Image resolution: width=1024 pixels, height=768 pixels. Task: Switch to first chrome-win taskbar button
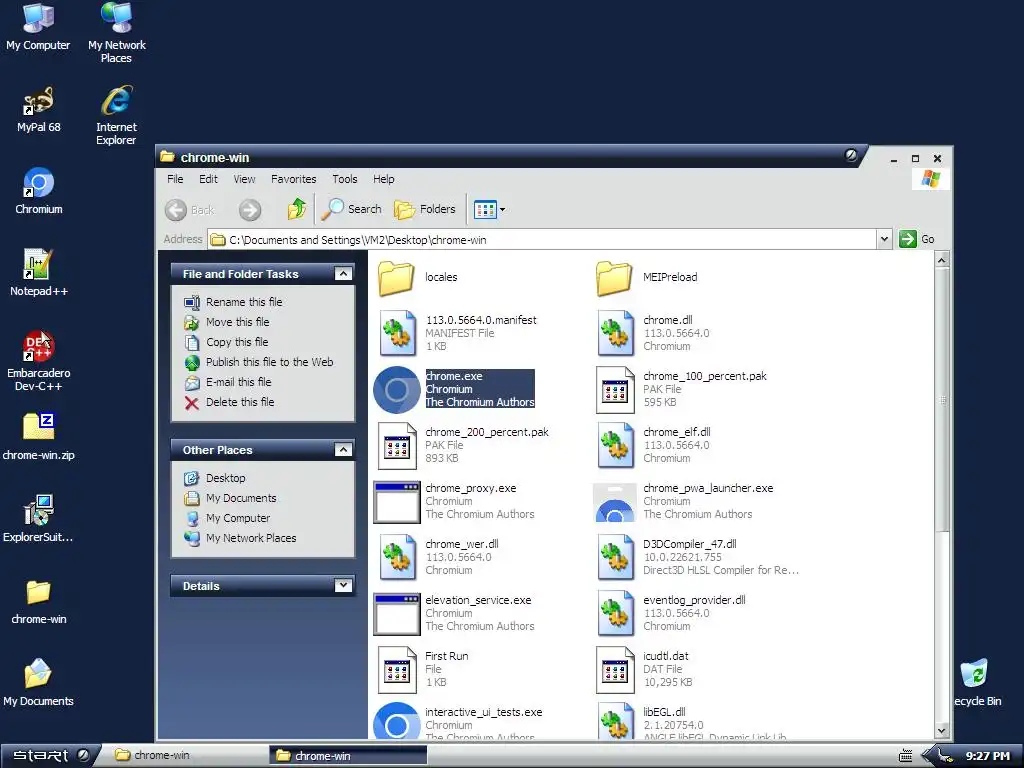pos(187,756)
